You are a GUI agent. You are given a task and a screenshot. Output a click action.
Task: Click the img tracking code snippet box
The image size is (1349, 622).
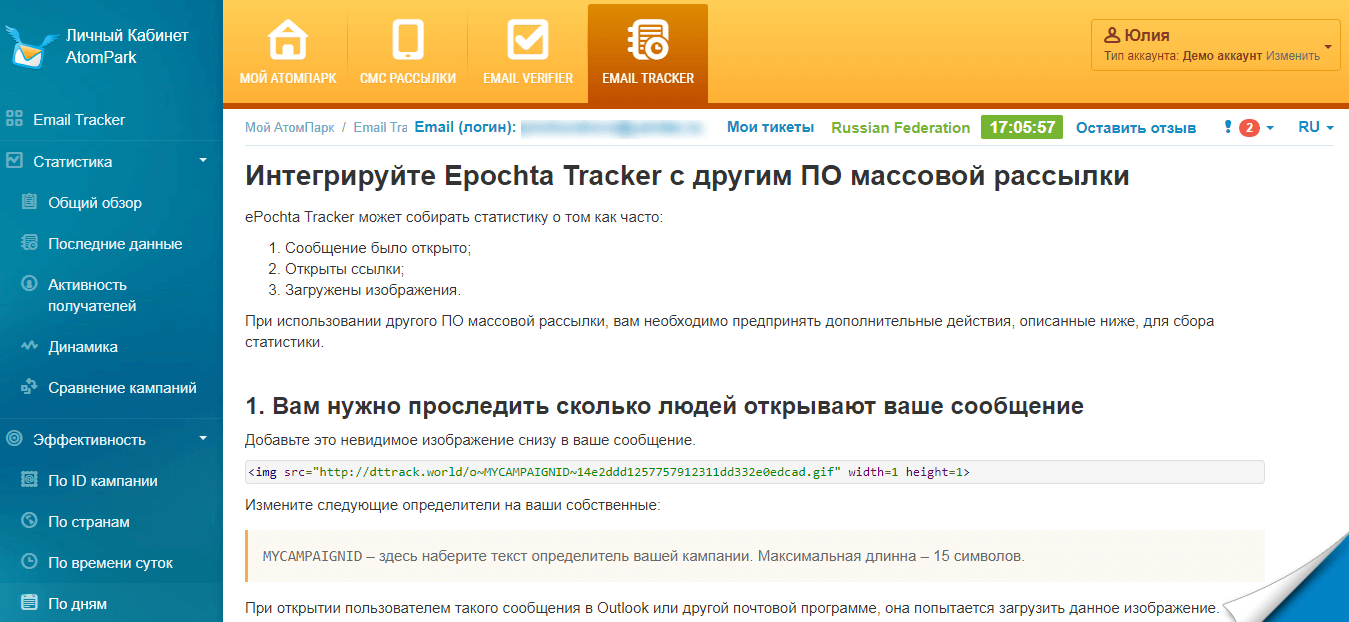pyautogui.click(x=755, y=472)
